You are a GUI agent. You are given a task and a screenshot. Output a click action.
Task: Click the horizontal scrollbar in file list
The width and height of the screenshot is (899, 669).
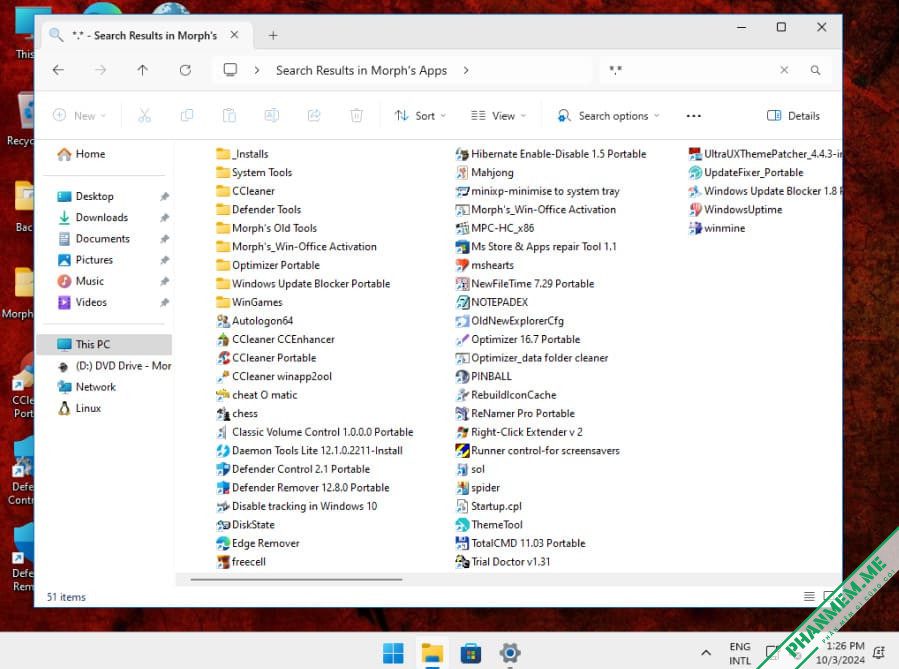click(296, 580)
